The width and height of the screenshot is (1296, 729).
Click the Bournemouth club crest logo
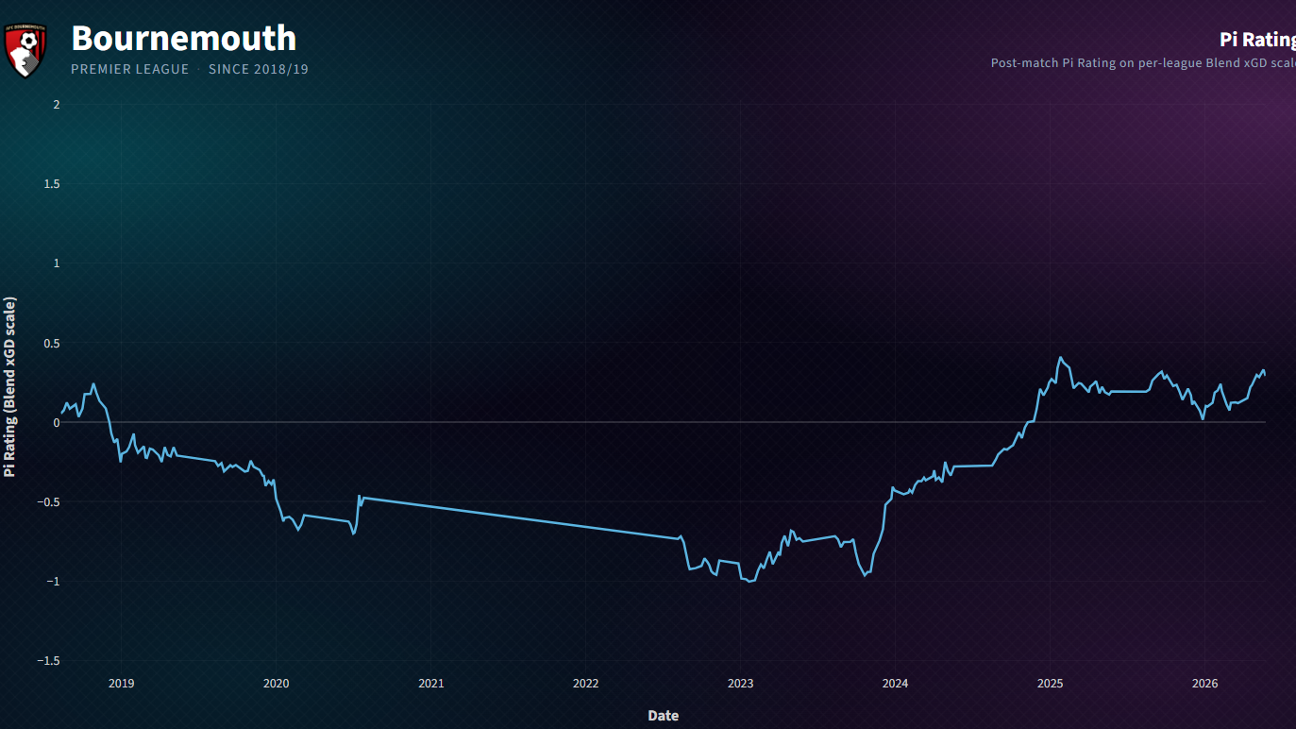(25, 51)
